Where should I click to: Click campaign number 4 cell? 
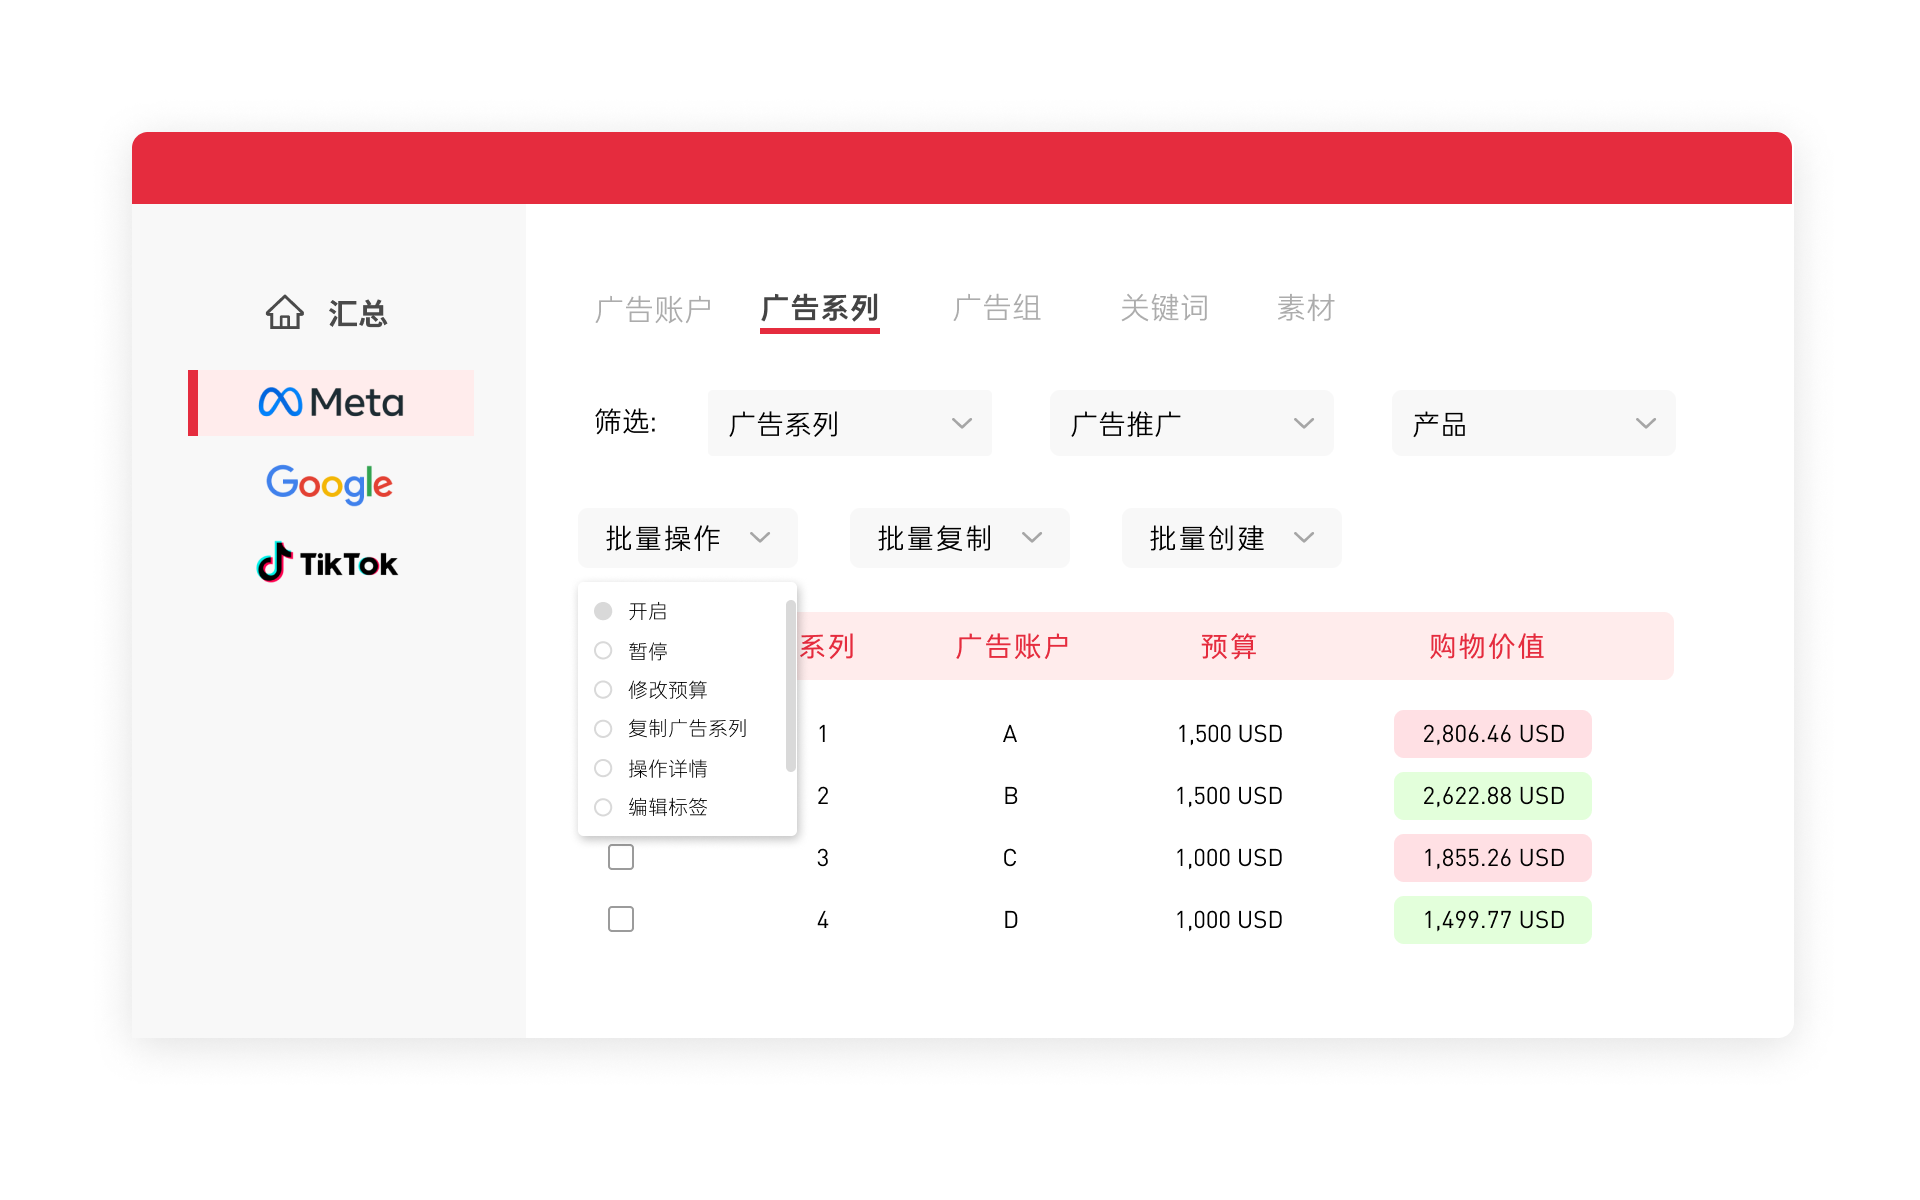tap(823, 920)
